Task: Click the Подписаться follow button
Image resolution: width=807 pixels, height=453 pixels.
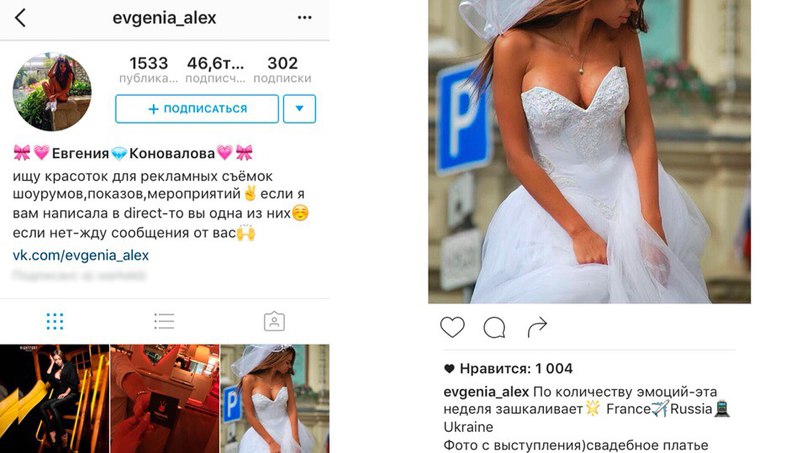Action: 197,109
